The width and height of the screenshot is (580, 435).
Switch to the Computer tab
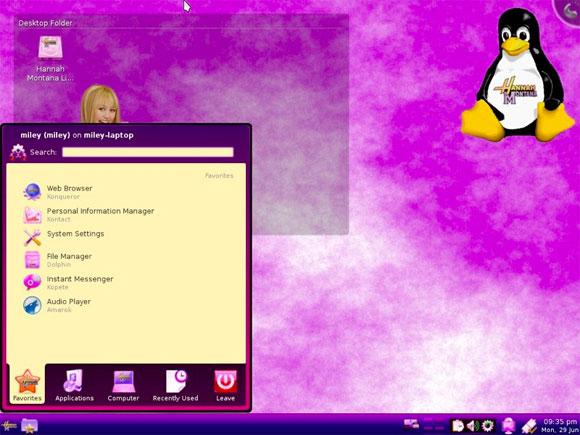[123, 385]
